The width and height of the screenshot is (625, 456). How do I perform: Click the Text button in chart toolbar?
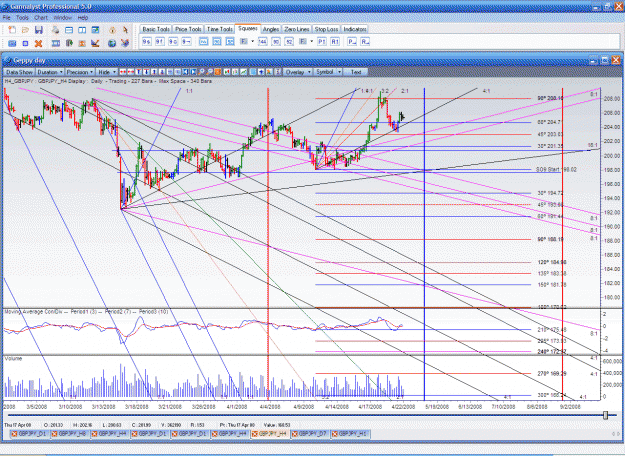coord(356,72)
